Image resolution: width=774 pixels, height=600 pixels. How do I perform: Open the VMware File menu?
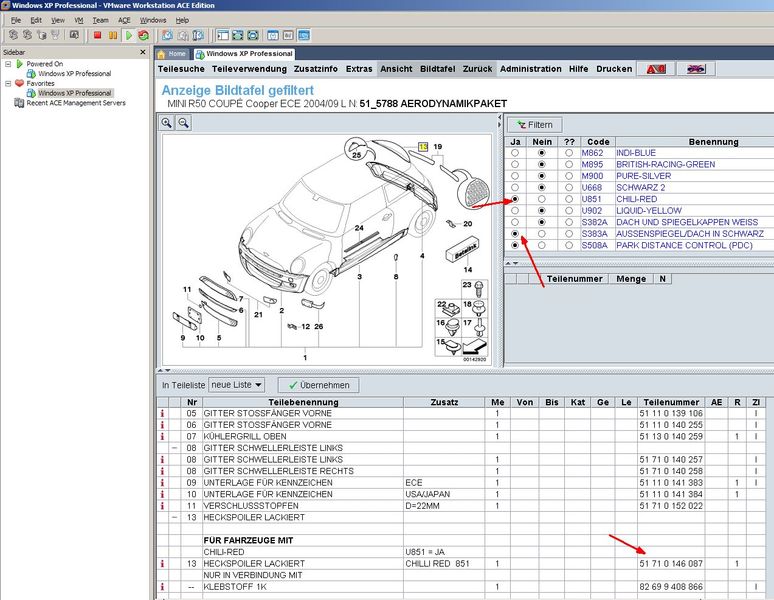pos(16,20)
